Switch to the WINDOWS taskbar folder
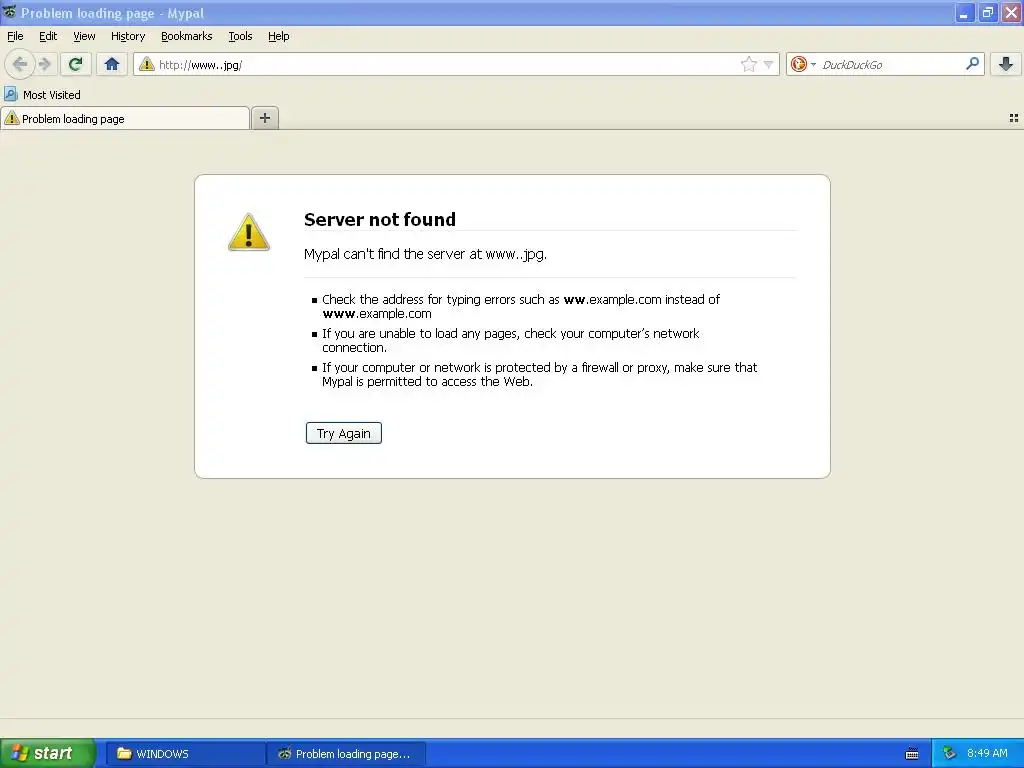 (185, 754)
